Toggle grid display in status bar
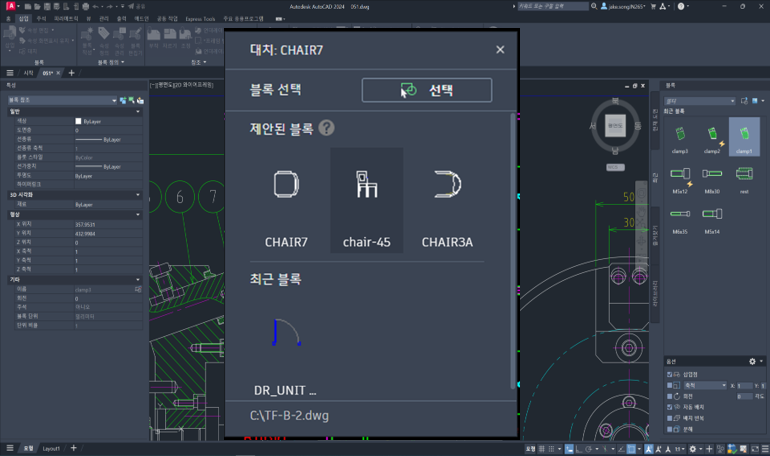The image size is (770, 456). click(x=542, y=449)
